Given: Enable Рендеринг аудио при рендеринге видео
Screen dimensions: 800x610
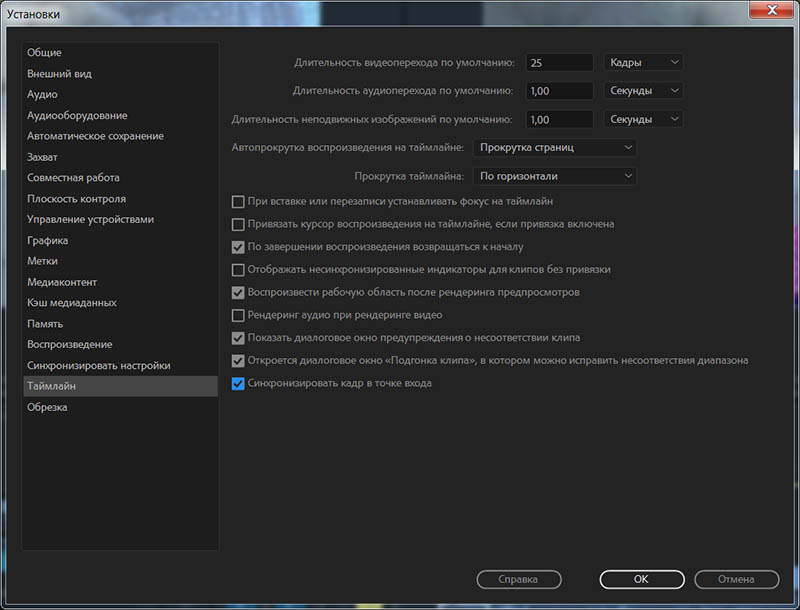Looking at the screenshot, I should click(238, 315).
